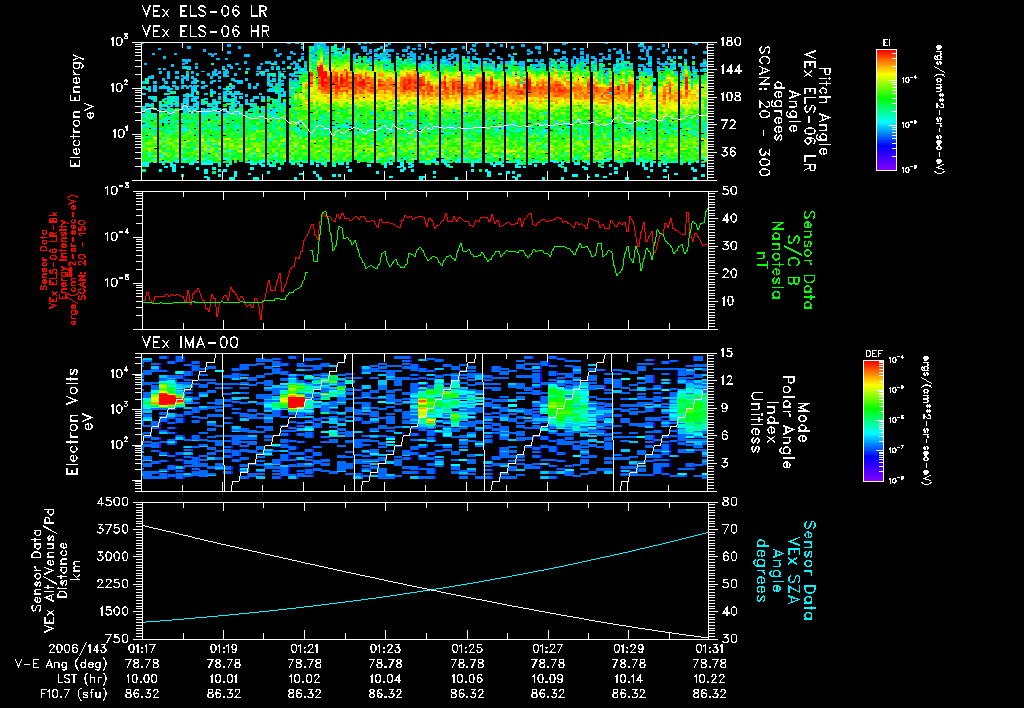Viewport: 1024px width, 708px height.
Task: Click the 01:27 time tick label
Action: pos(548,649)
